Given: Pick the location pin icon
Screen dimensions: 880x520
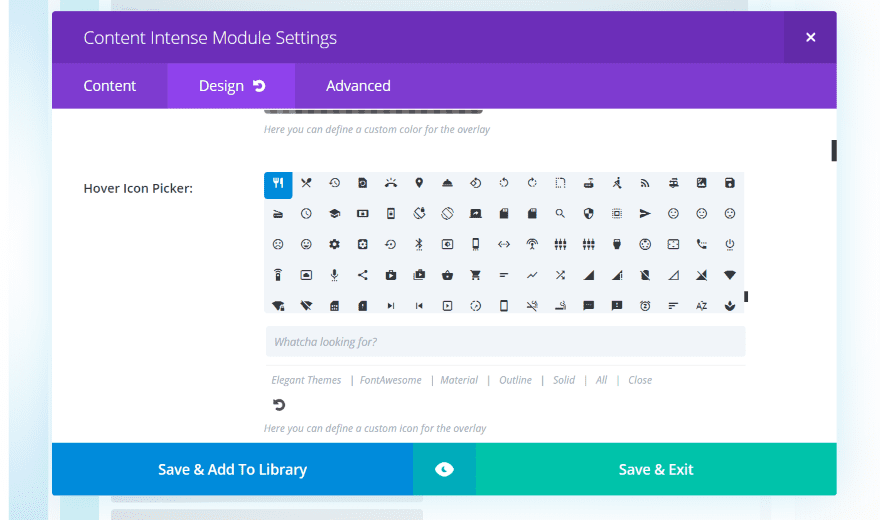Looking at the screenshot, I should click(419, 183).
